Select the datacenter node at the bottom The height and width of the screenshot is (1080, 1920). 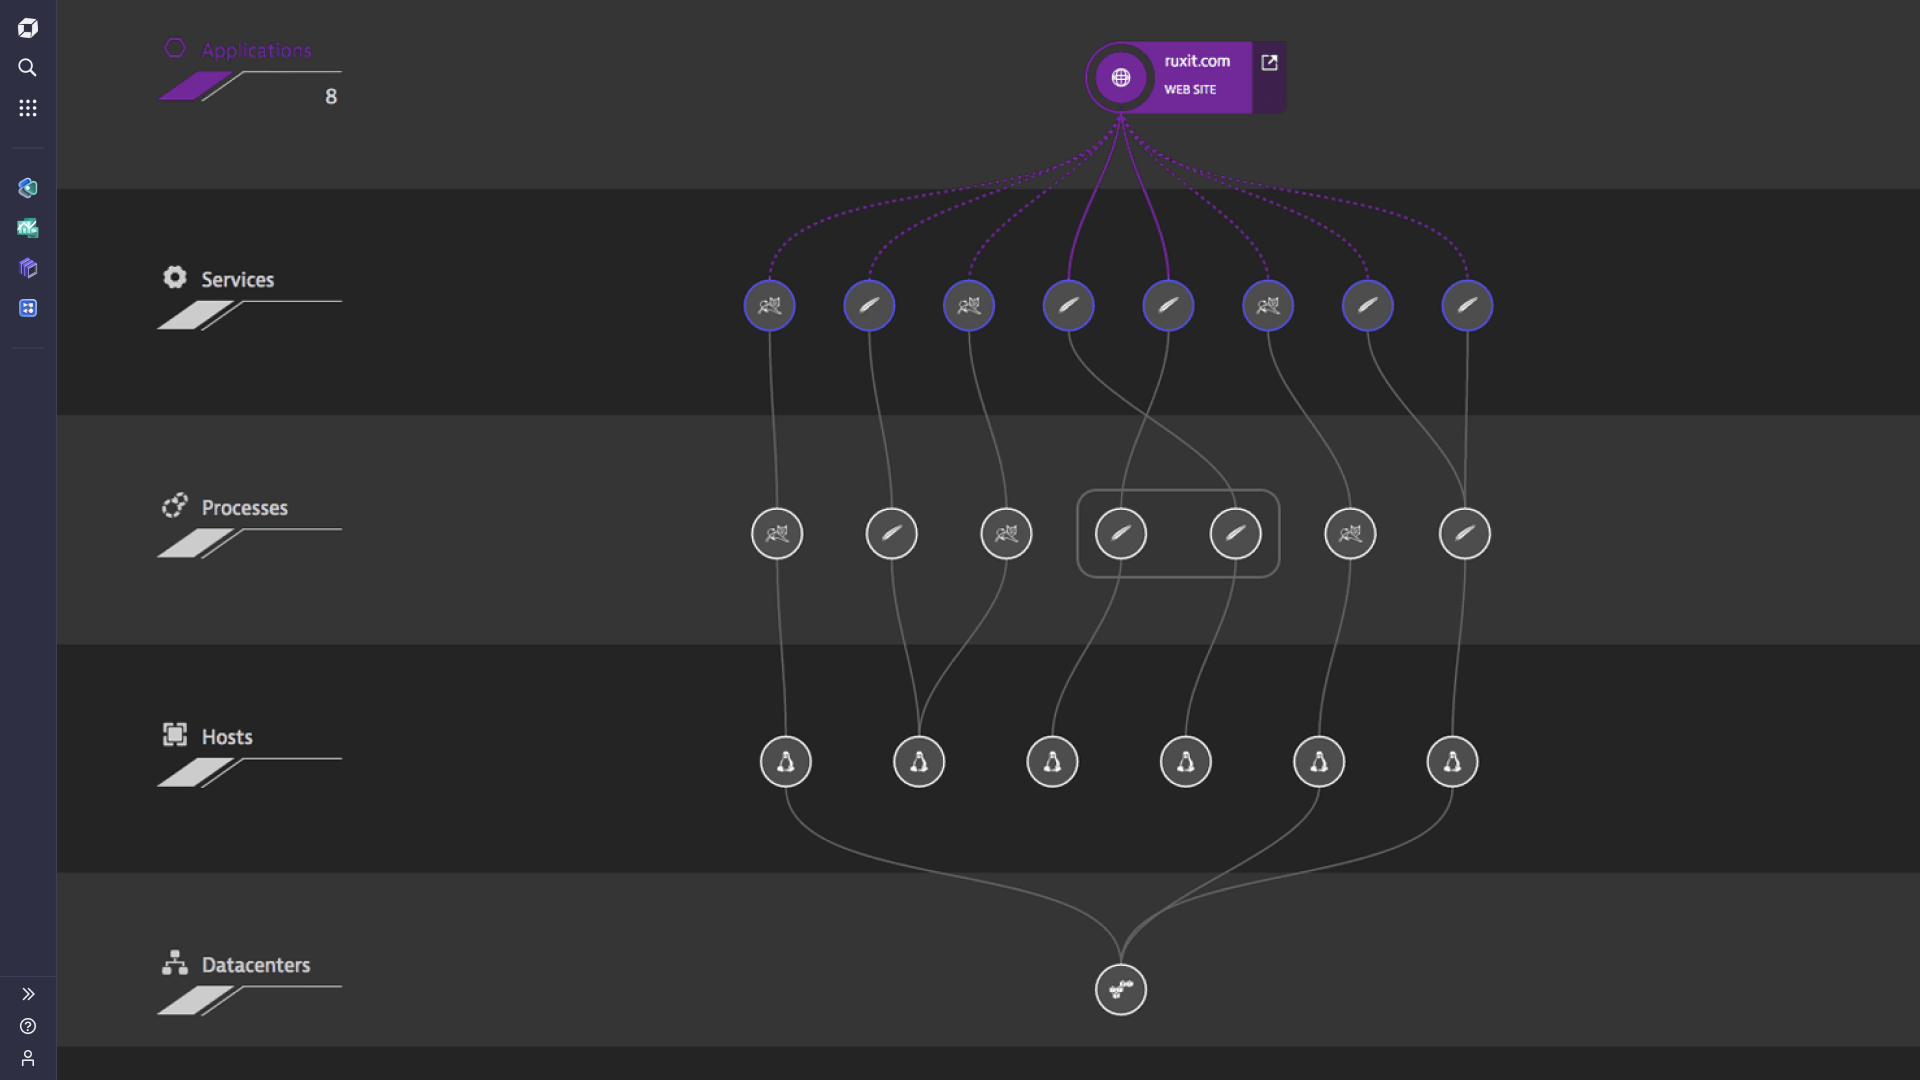coord(1121,990)
